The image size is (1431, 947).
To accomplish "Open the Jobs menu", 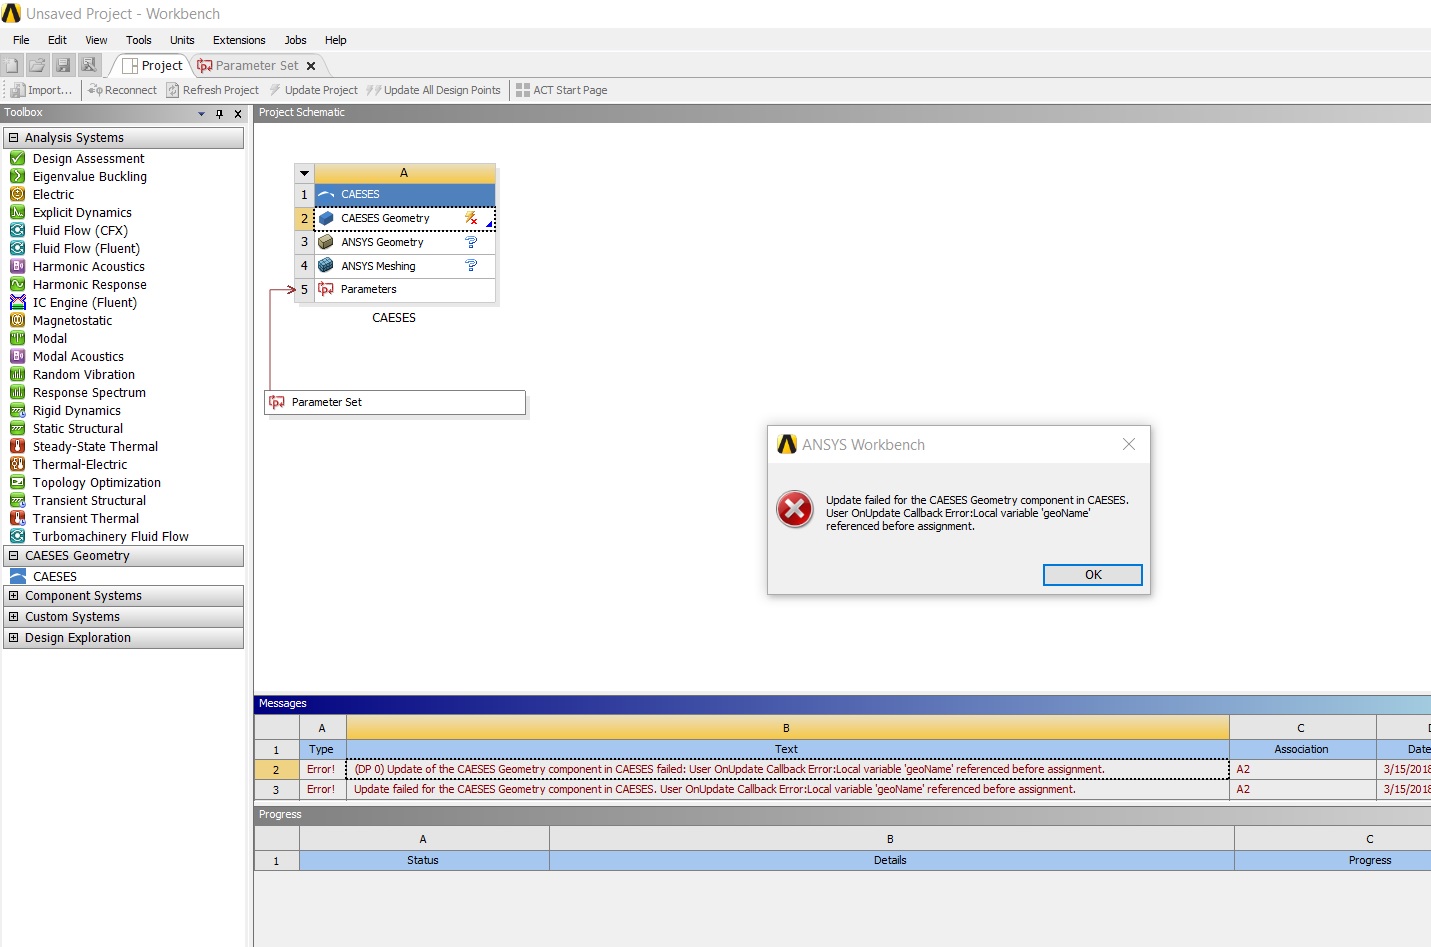I will (295, 40).
